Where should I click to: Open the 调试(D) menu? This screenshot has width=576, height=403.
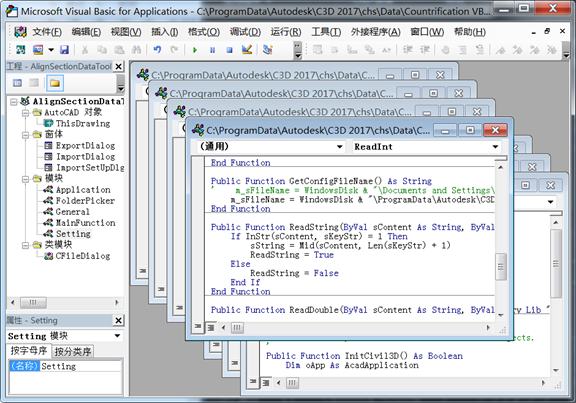tap(245, 32)
